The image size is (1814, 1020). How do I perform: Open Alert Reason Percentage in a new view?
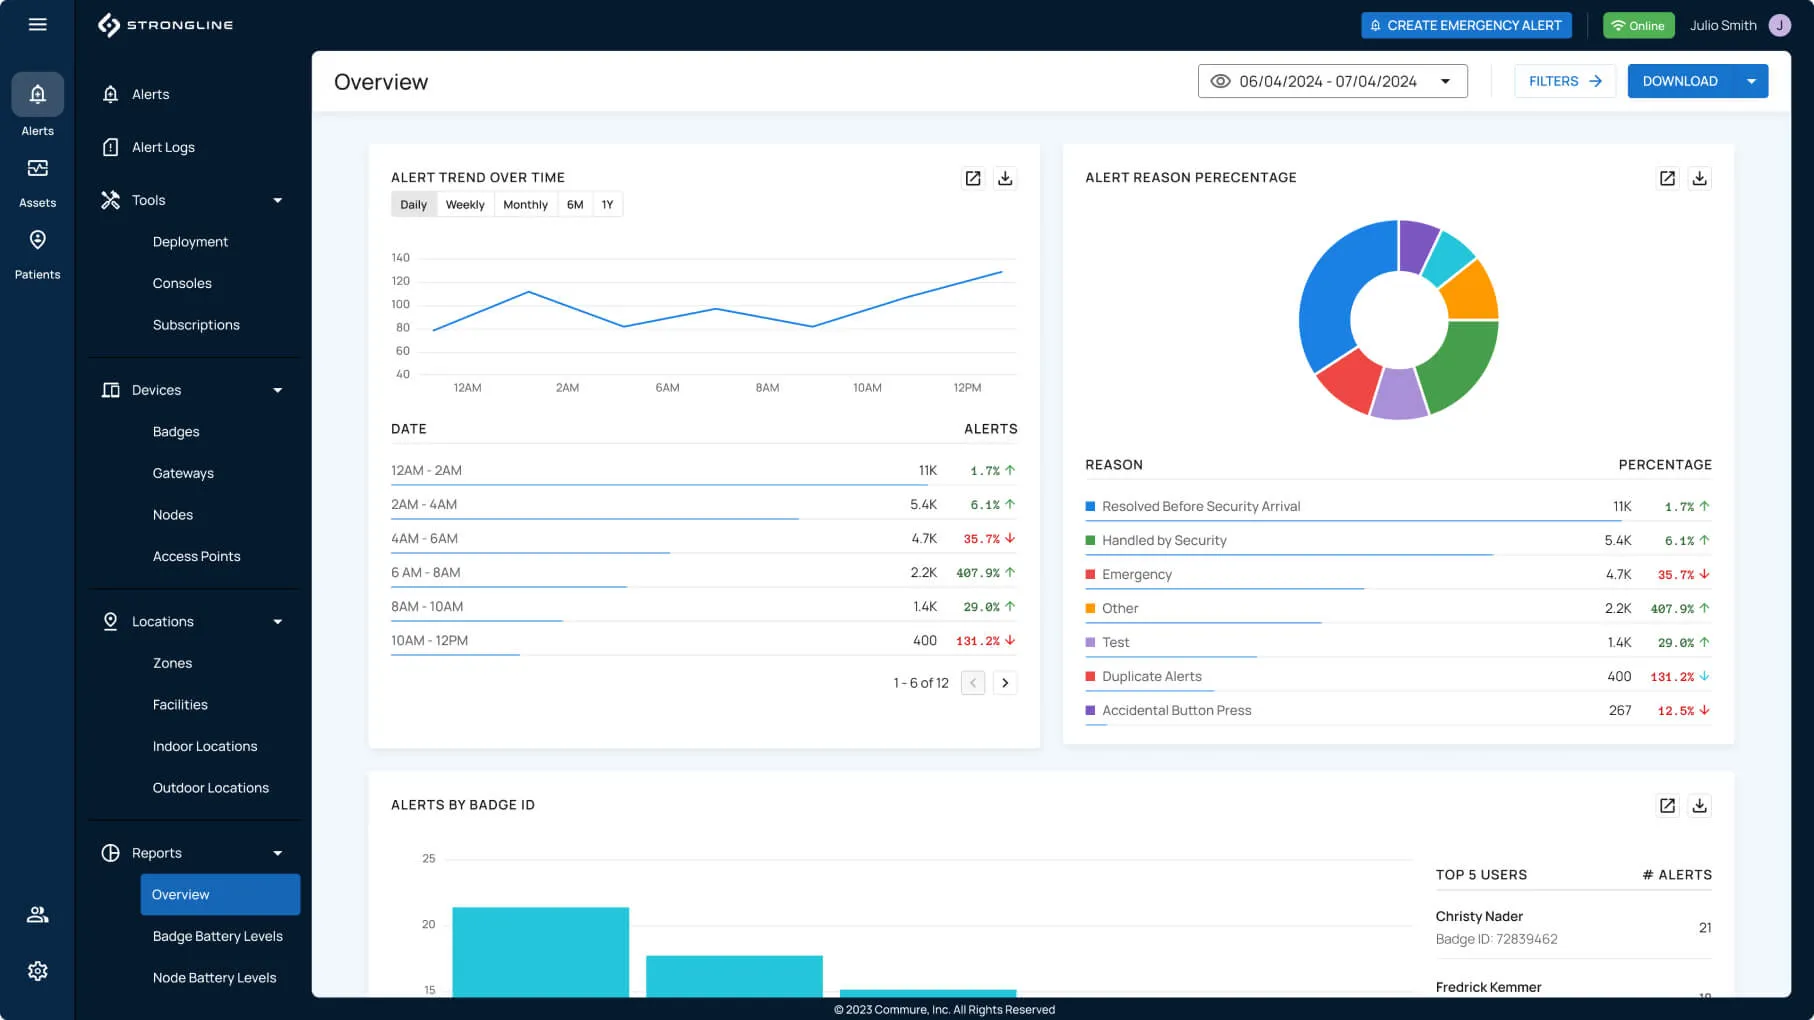point(1667,178)
